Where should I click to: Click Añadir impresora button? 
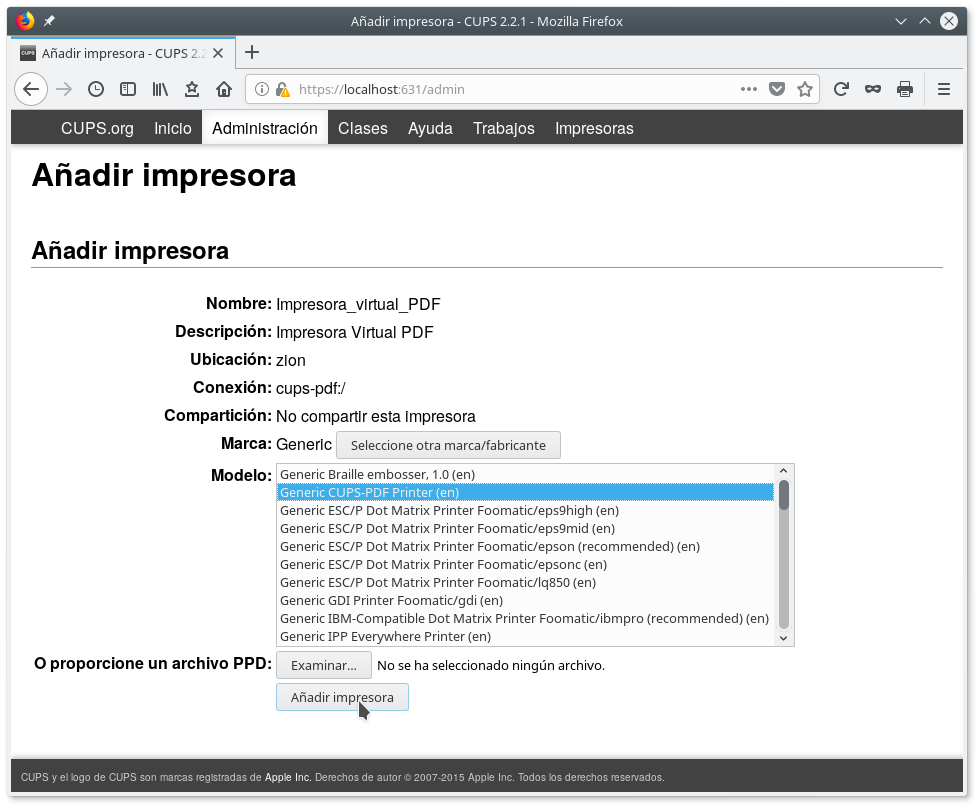coord(342,697)
